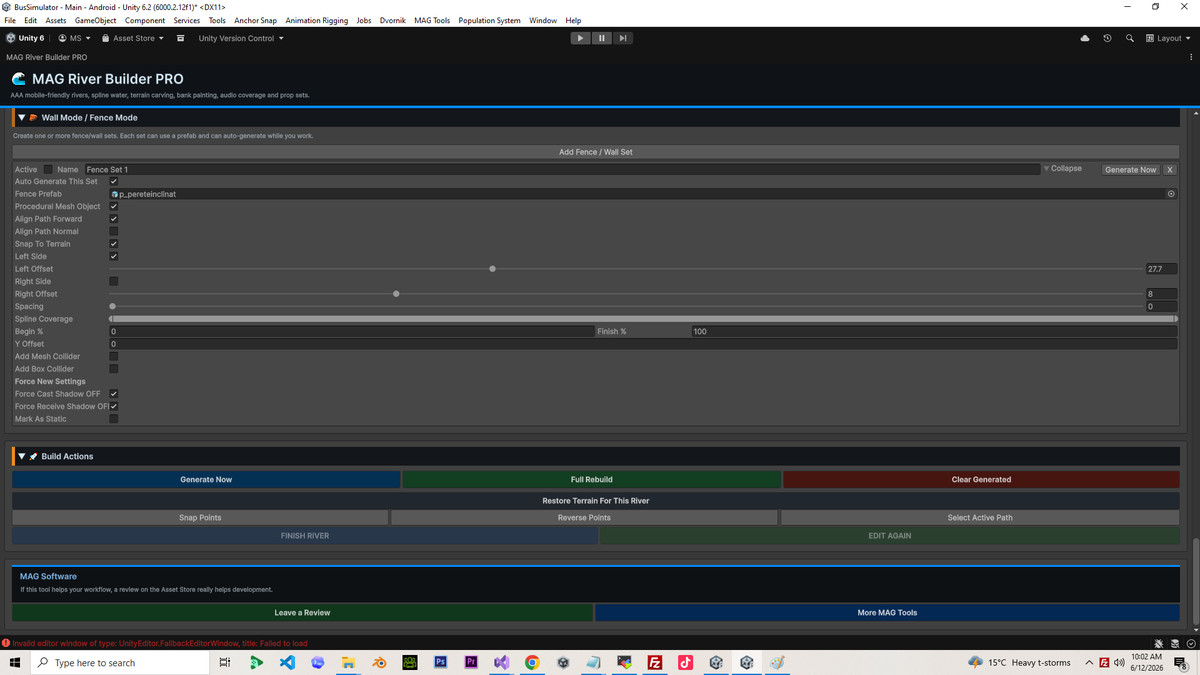The width and height of the screenshot is (1200, 675).
Task: Open the Animation Rigging menu
Action: (x=316, y=20)
